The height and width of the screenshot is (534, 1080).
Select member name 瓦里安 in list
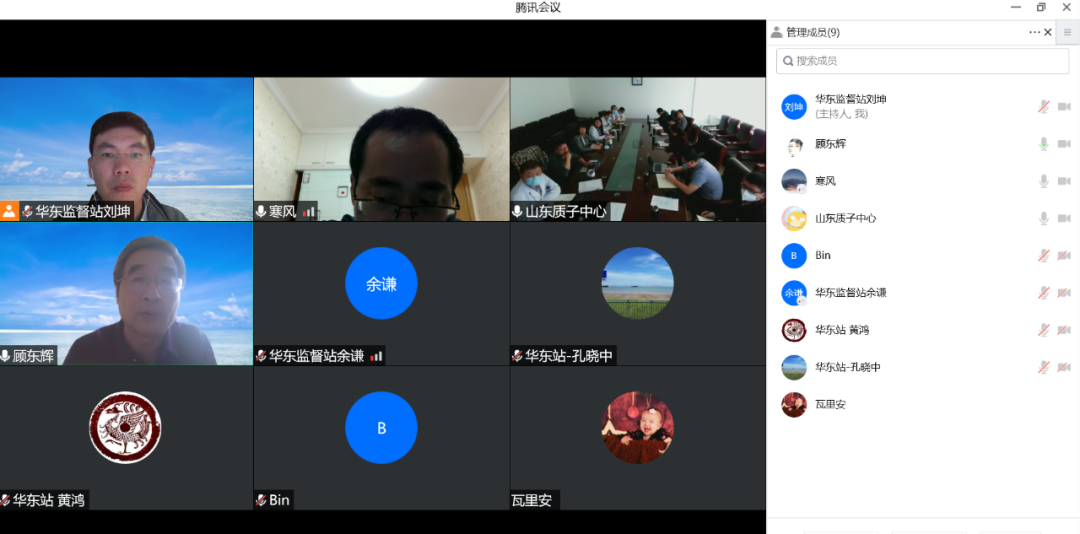pos(831,404)
